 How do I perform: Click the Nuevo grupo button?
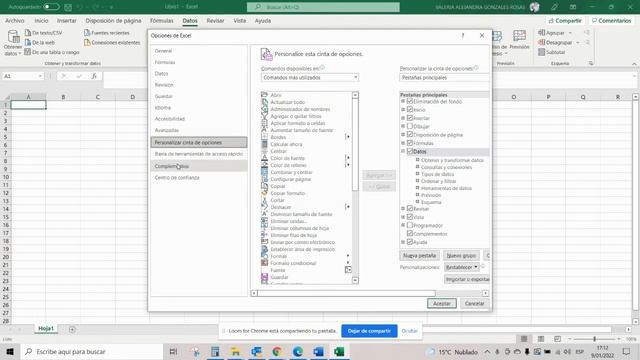[461, 256]
